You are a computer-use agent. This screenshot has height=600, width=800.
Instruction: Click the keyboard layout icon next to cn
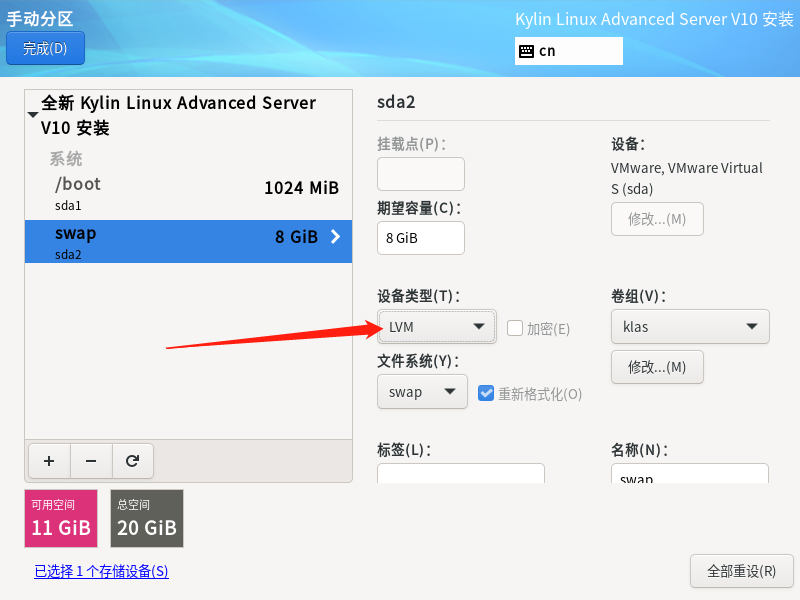click(526, 51)
